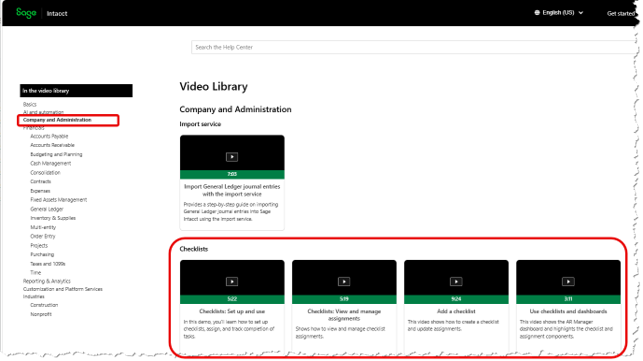The width and height of the screenshot is (643, 361).
Task: Open Construction sidebar link
Action: [44, 305]
